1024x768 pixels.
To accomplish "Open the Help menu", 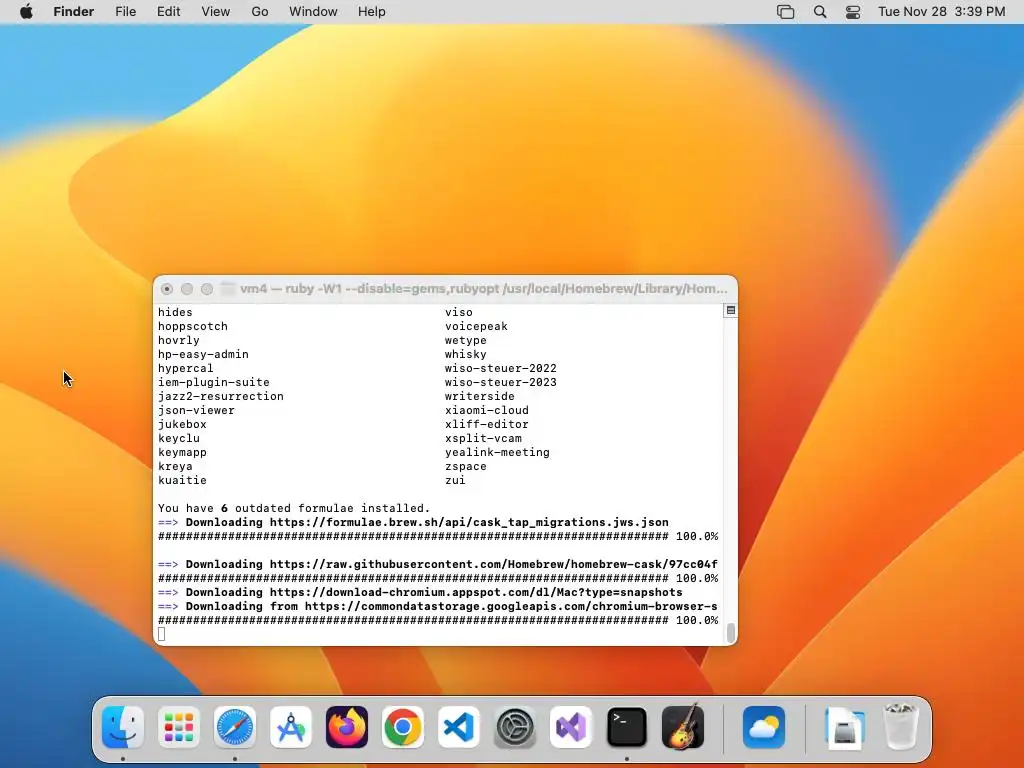I will click(x=372, y=12).
